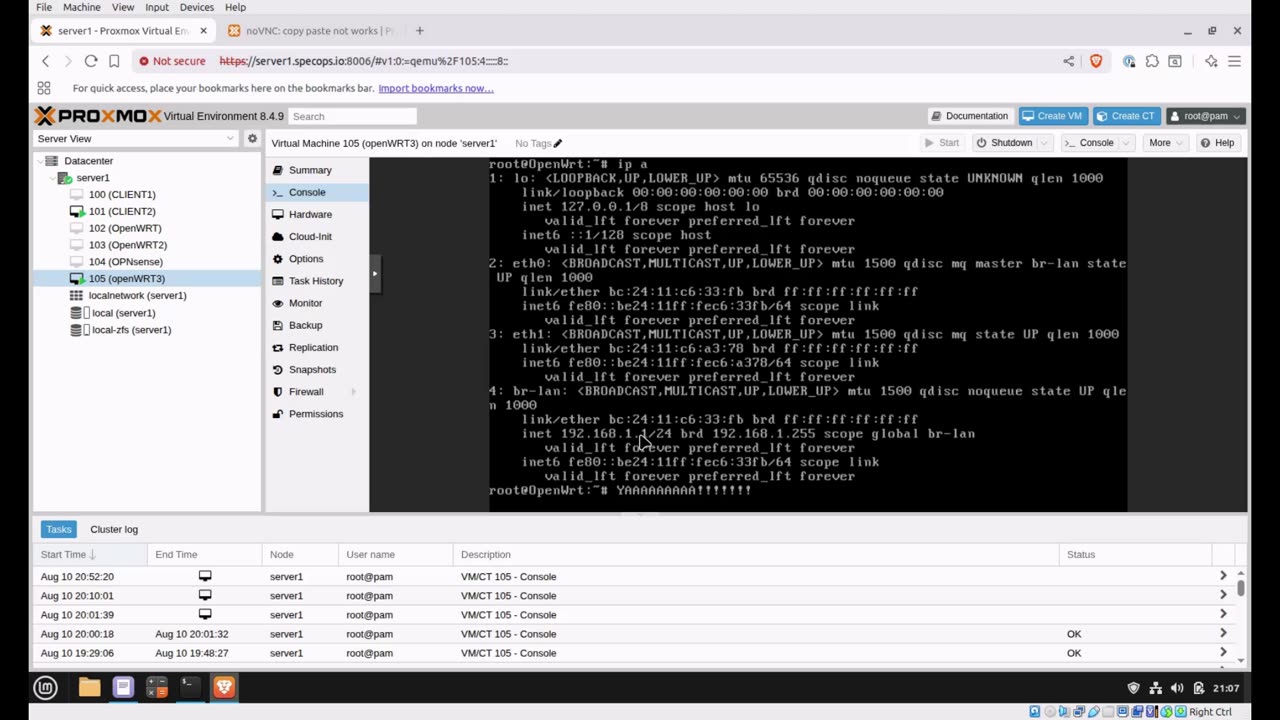Open the browser hamburger menu

click(1234, 61)
